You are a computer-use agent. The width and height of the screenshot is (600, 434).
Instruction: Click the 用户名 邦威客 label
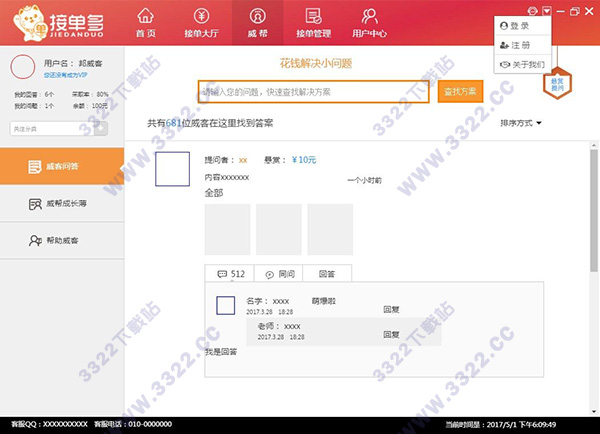click(x=73, y=63)
